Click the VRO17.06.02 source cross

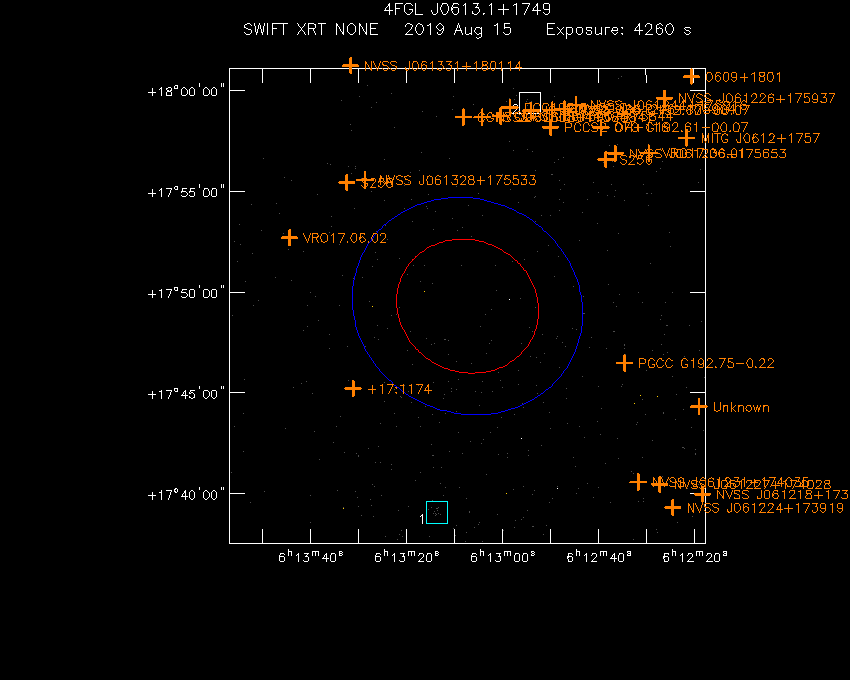(289, 238)
